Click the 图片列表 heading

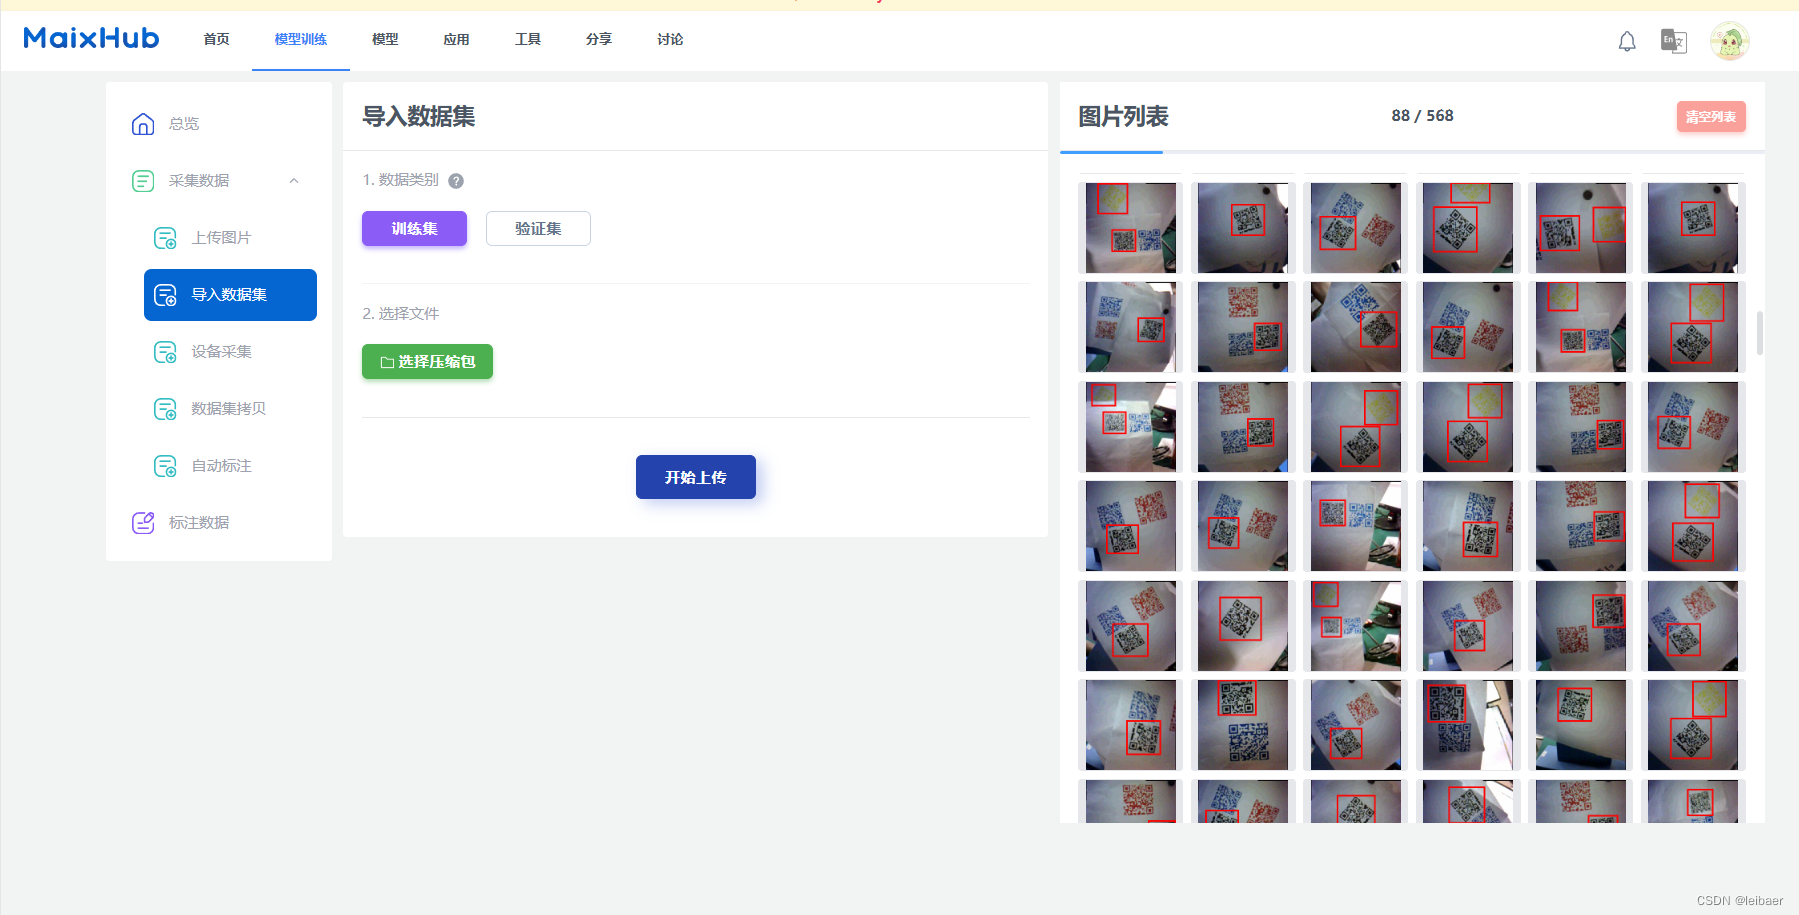click(1123, 117)
